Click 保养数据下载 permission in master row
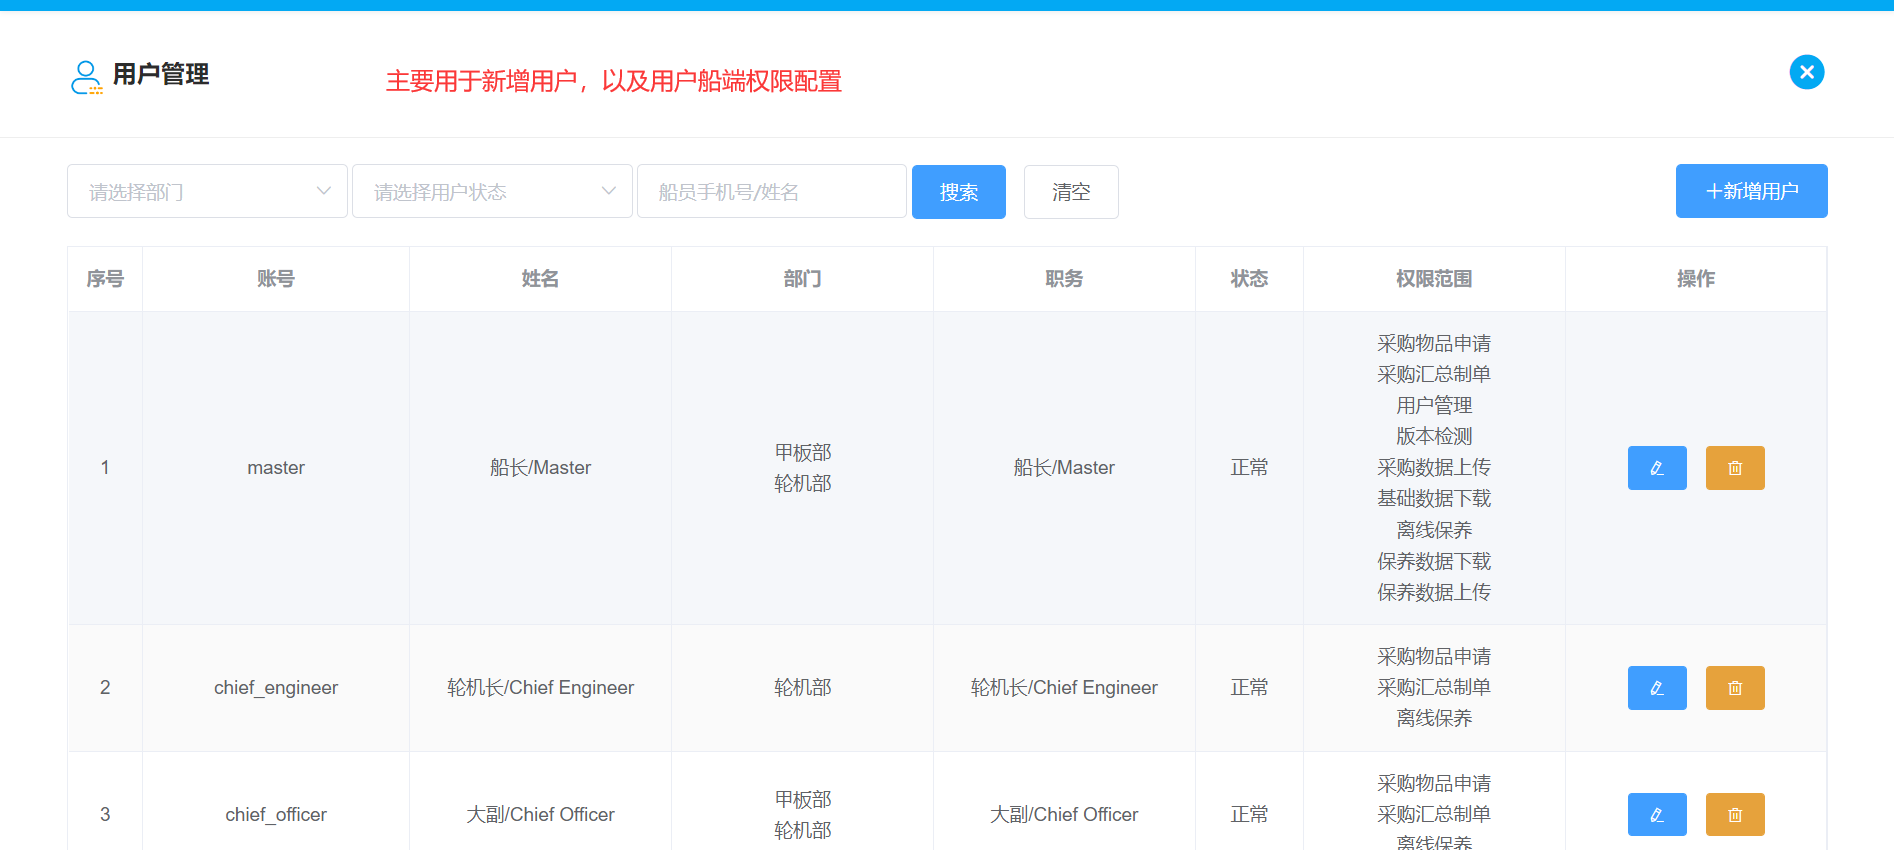 point(1434,562)
